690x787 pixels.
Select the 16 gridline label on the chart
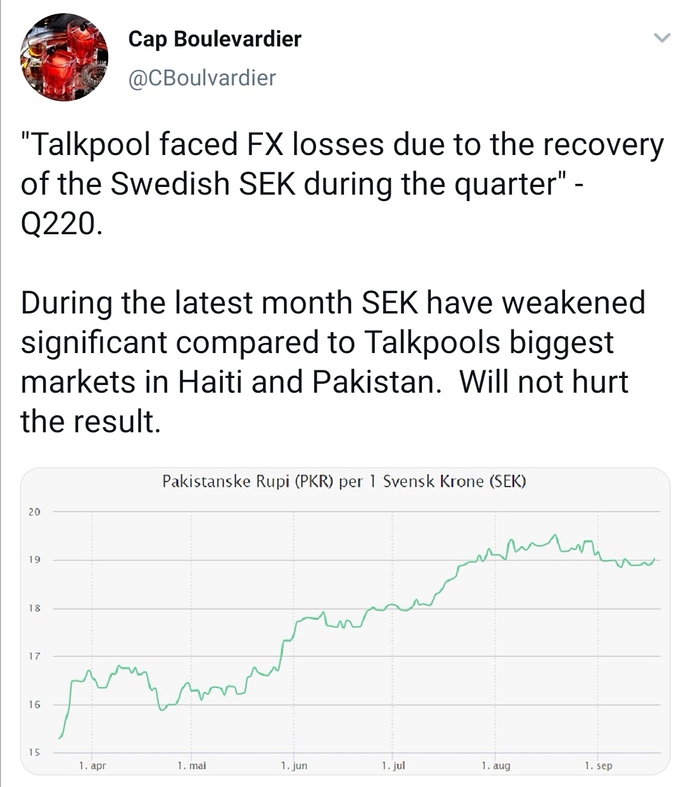(x=34, y=705)
